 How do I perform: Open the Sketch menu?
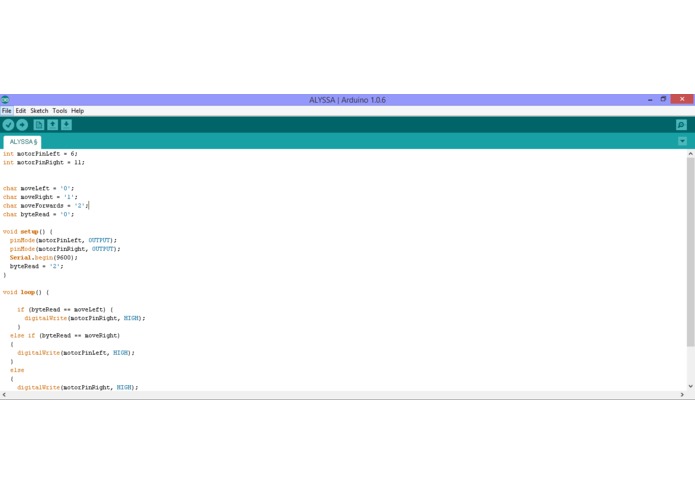point(39,111)
